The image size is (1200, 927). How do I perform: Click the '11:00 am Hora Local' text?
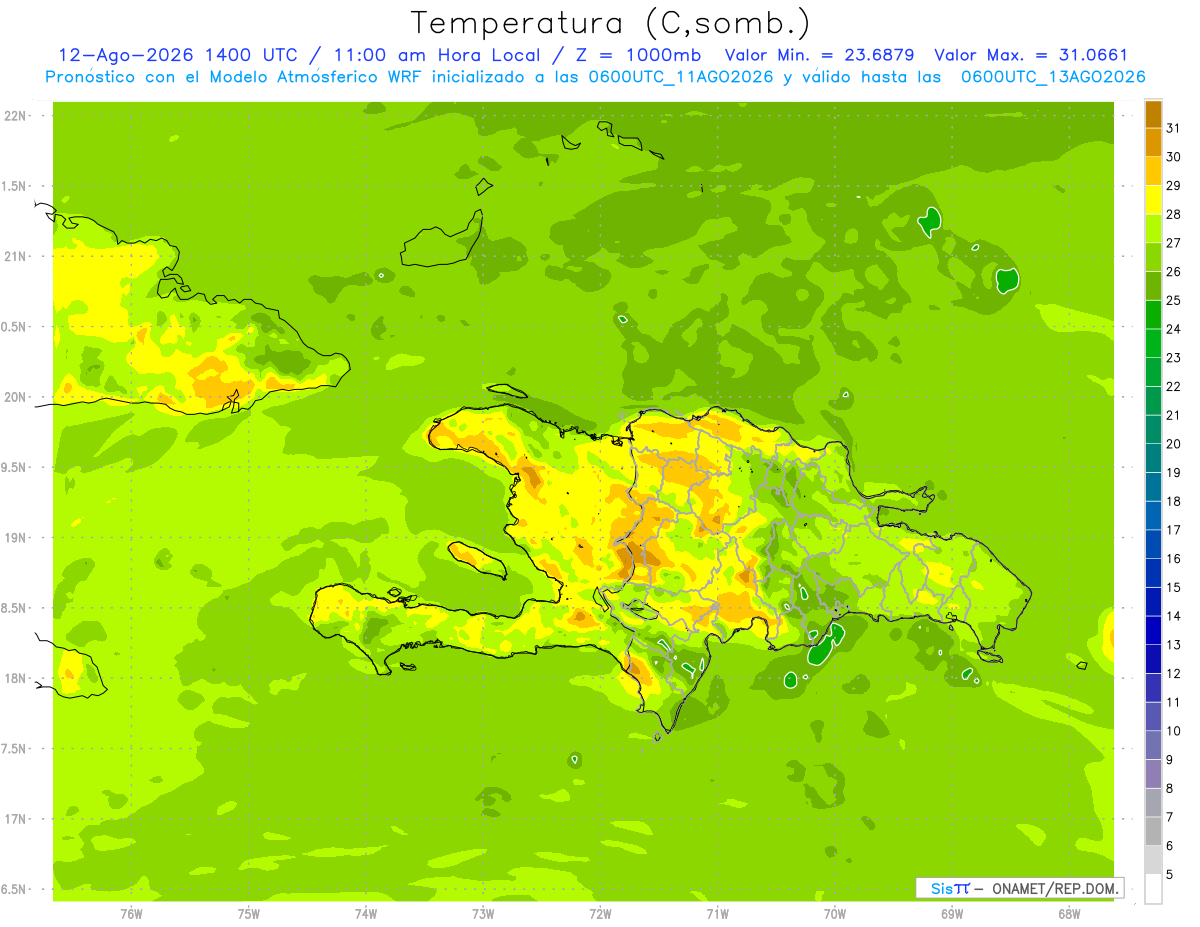(x=436, y=55)
